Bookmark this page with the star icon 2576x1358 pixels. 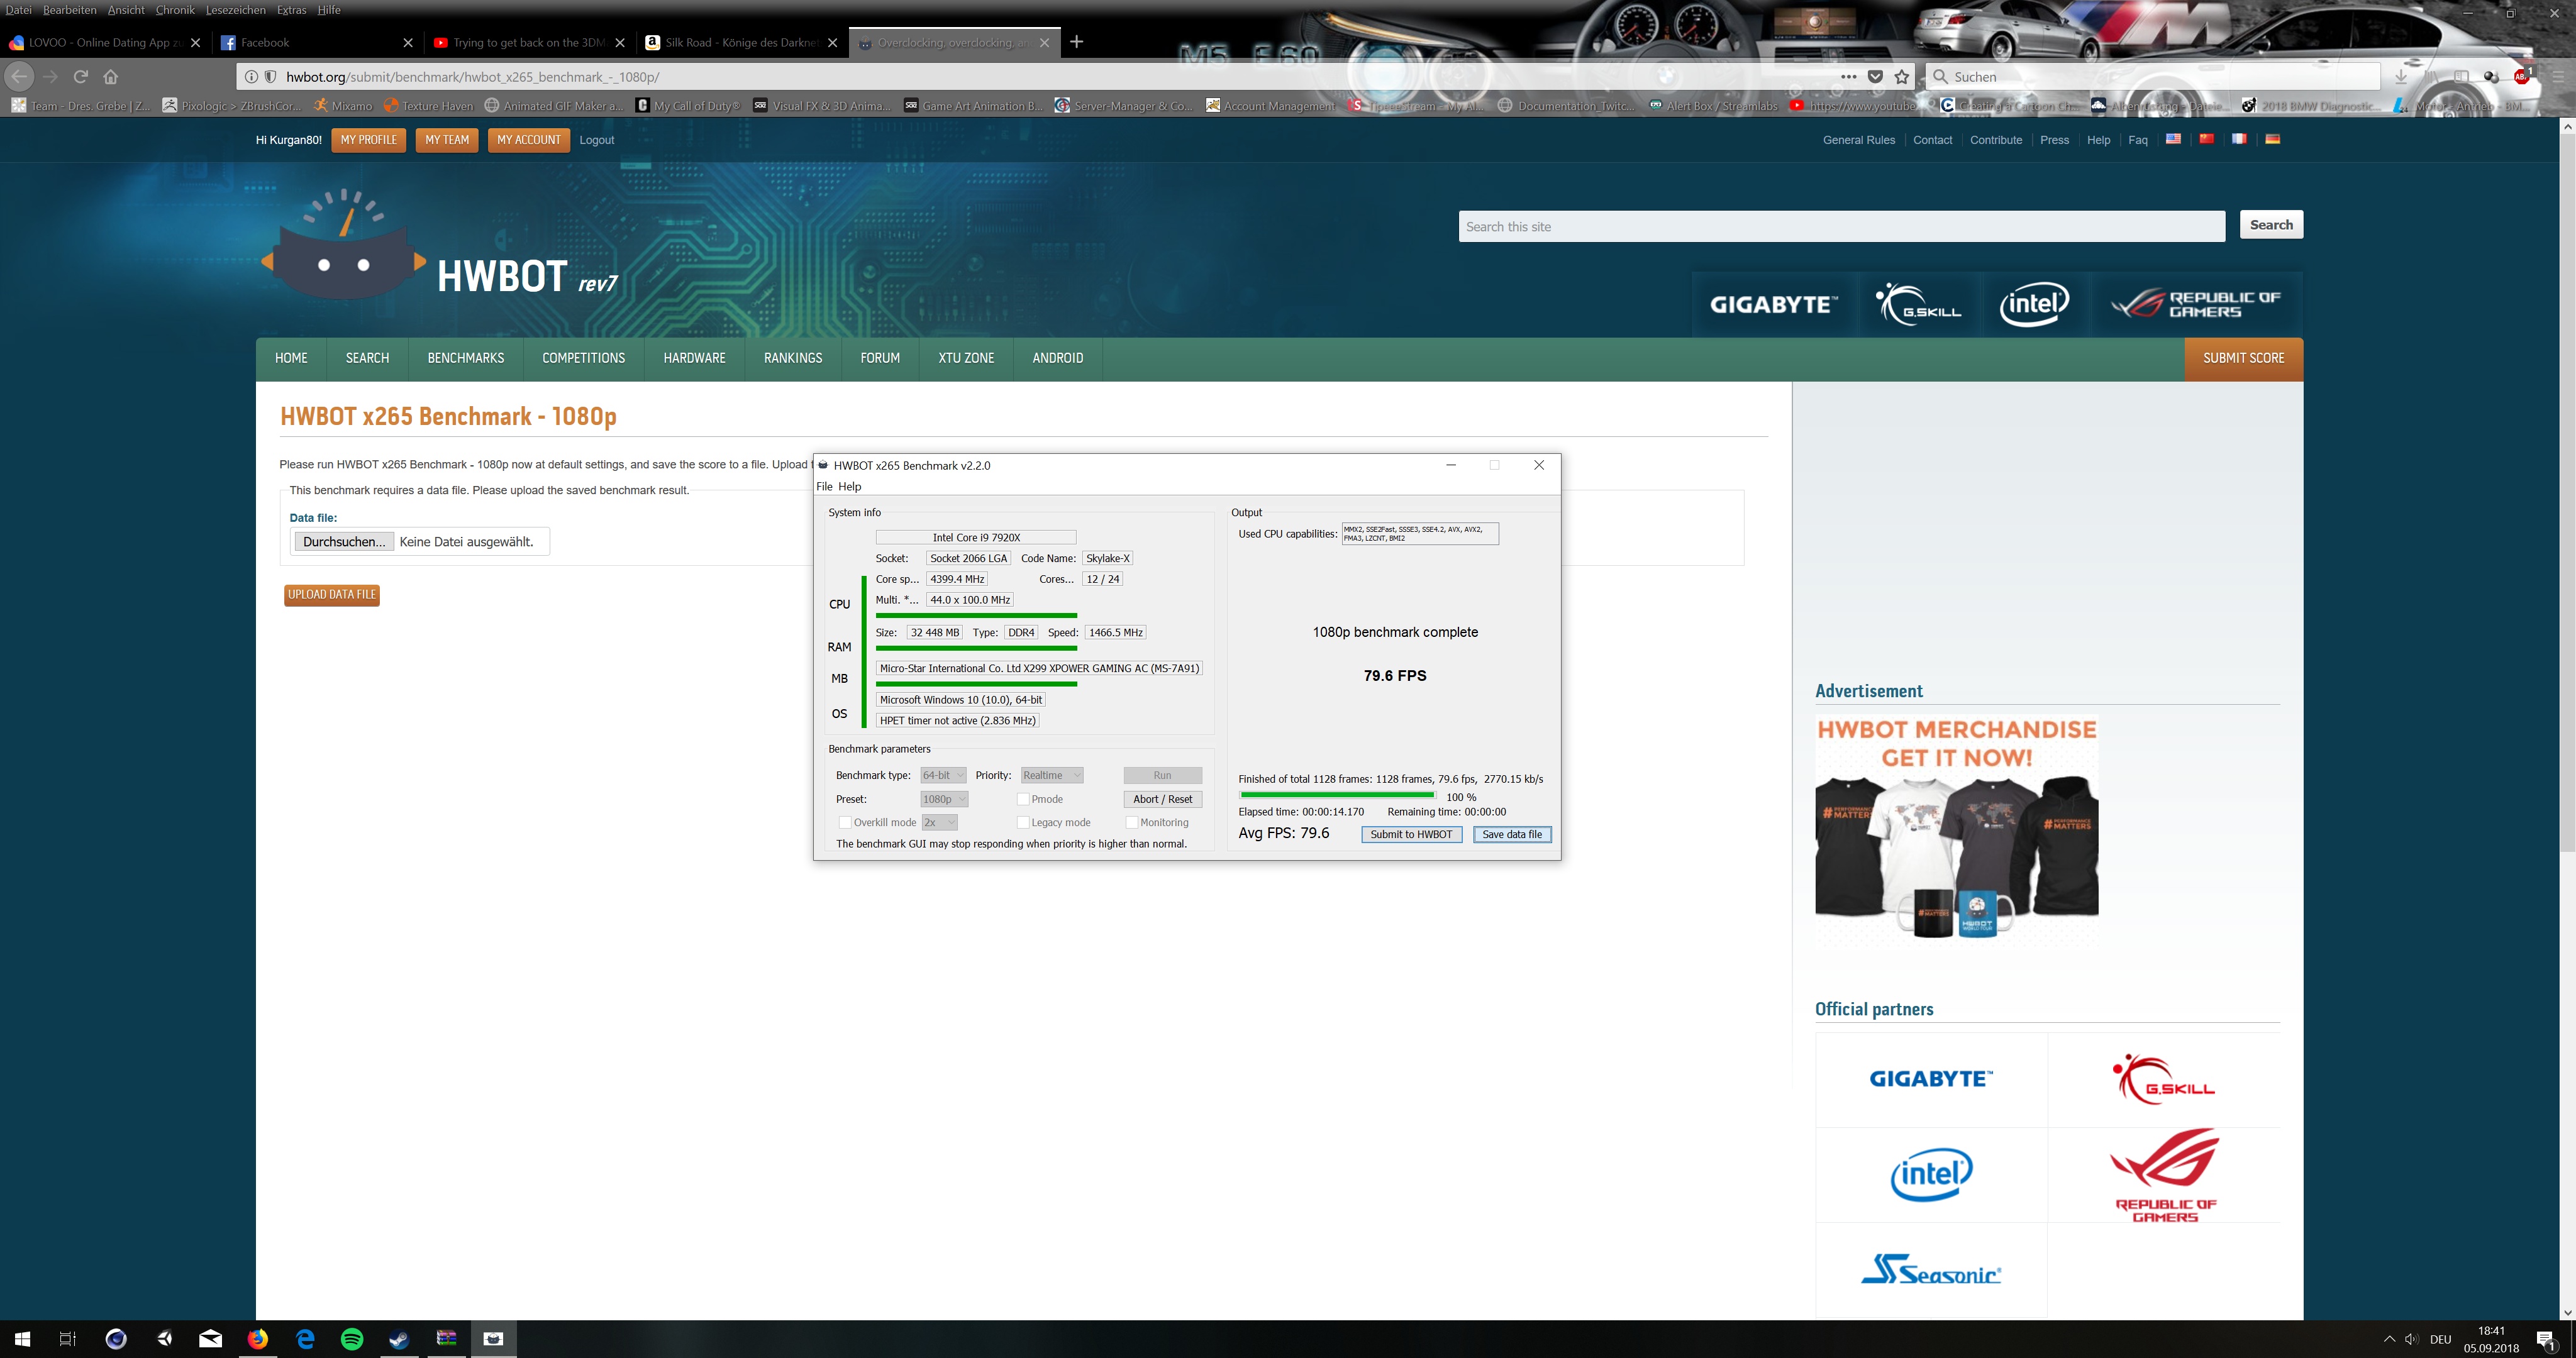(1901, 76)
